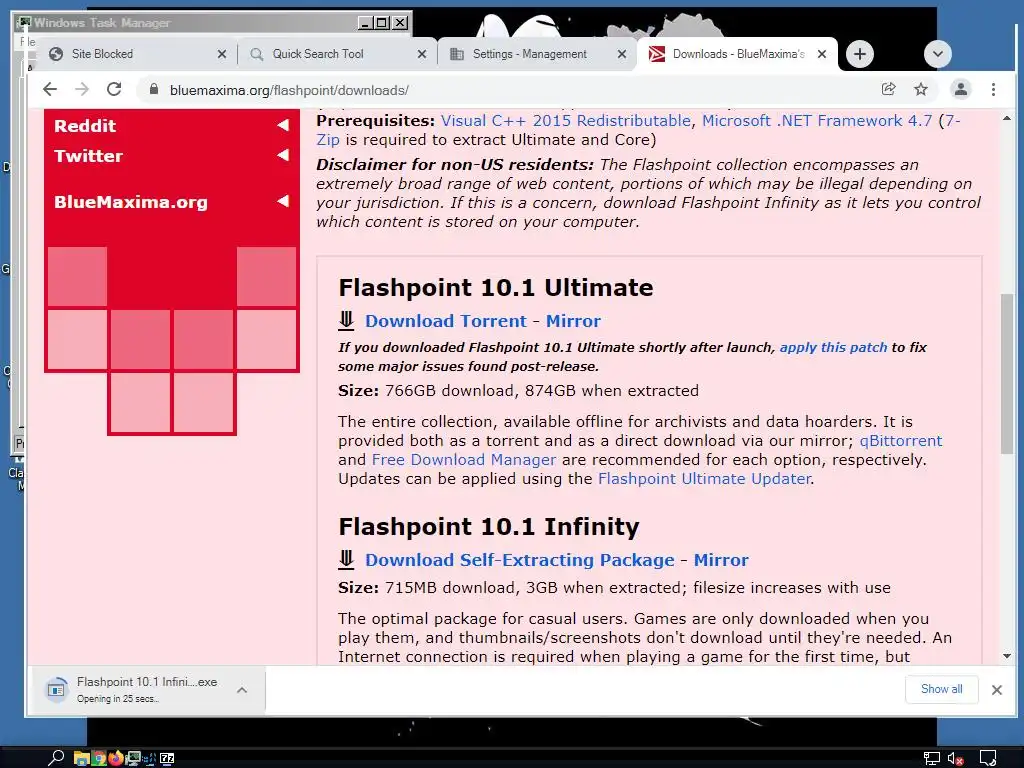Open the tab search dropdown
The image size is (1024, 768).
click(x=937, y=54)
